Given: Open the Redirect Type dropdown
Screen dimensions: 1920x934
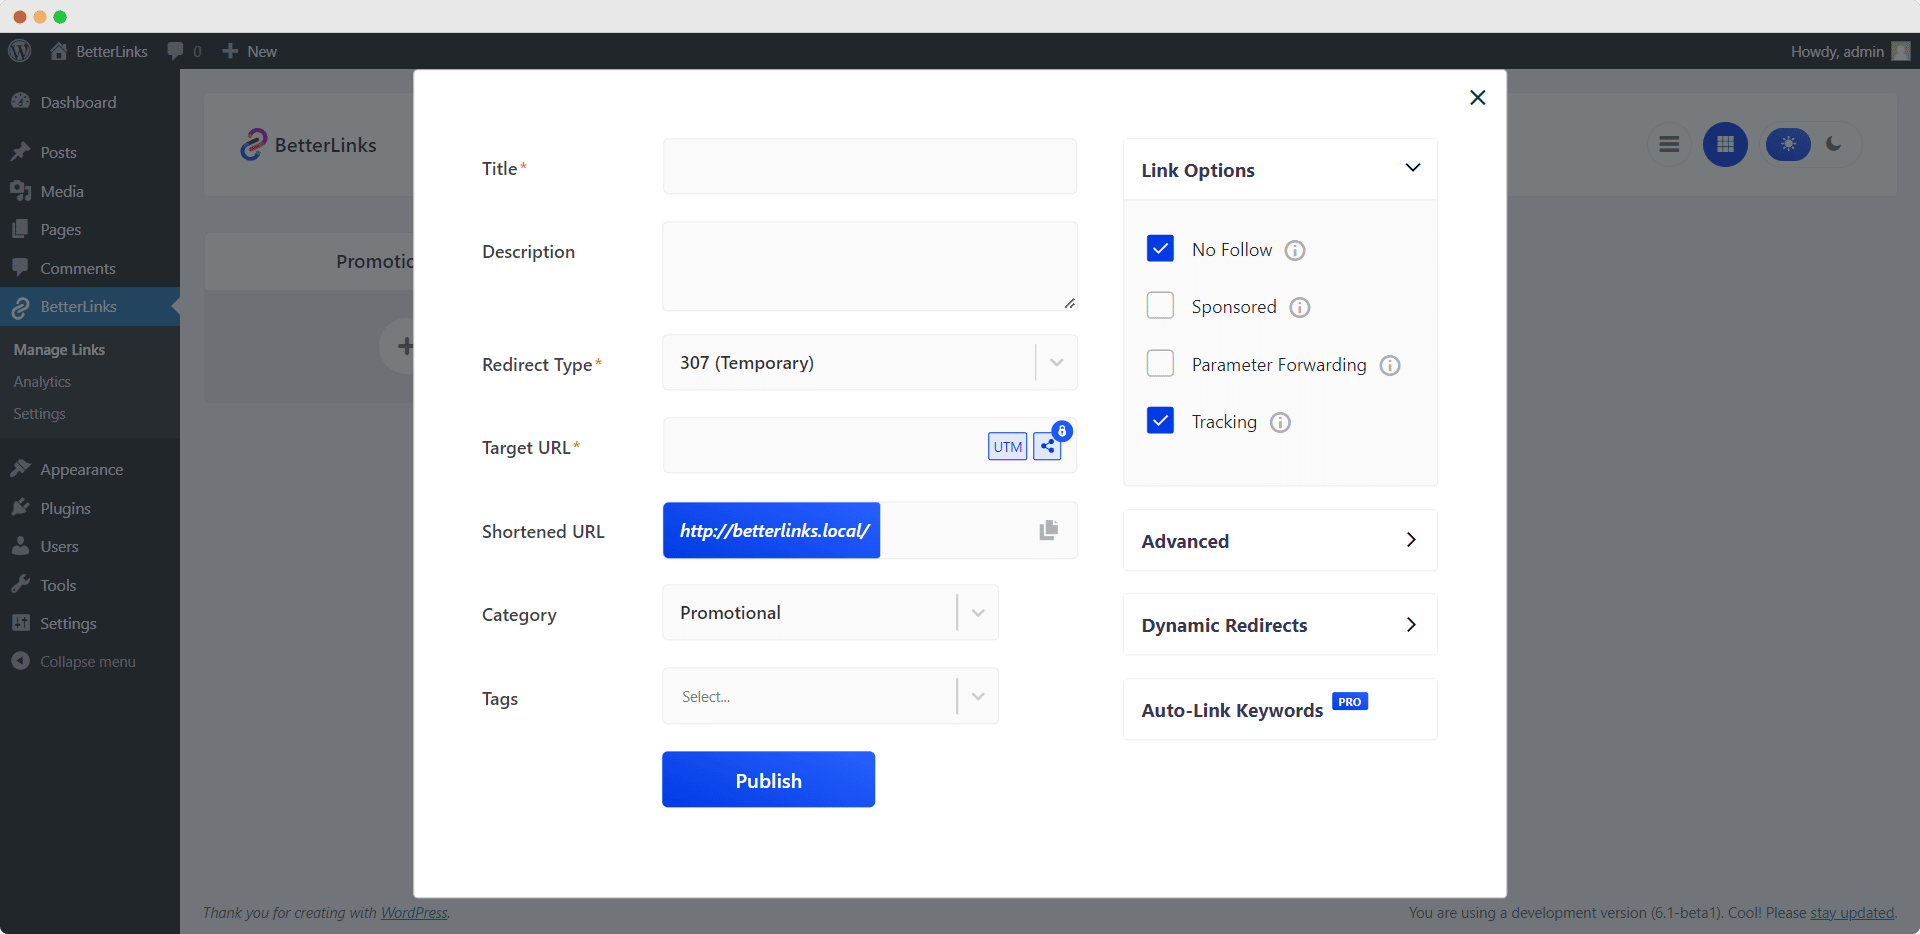Looking at the screenshot, I should coord(1055,362).
